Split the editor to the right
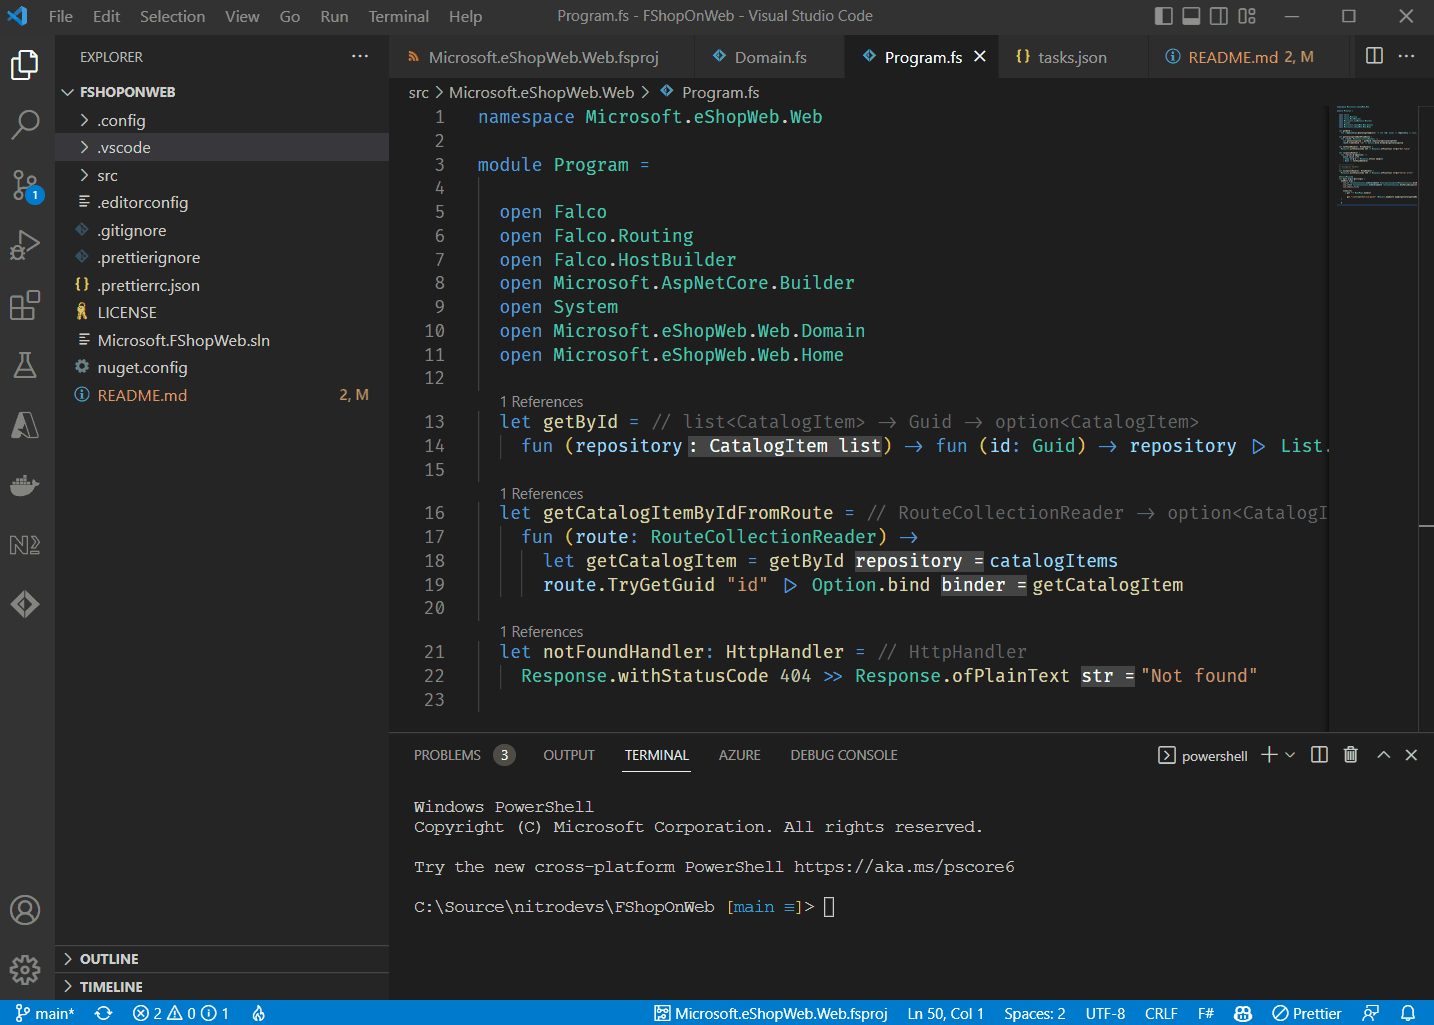Viewport: 1434px width, 1025px height. [1375, 56]
